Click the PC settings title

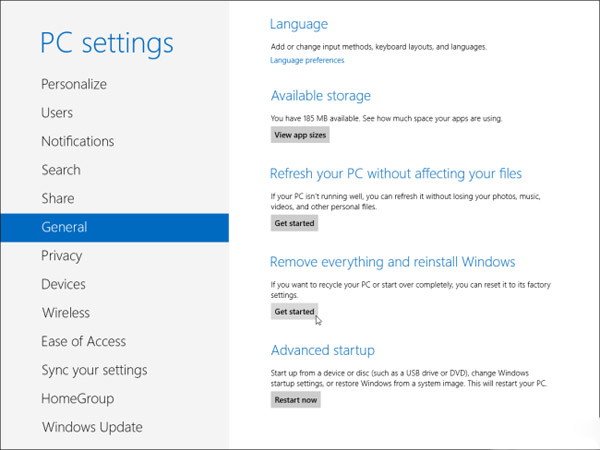pyautogui.click(x=107, y=43)
